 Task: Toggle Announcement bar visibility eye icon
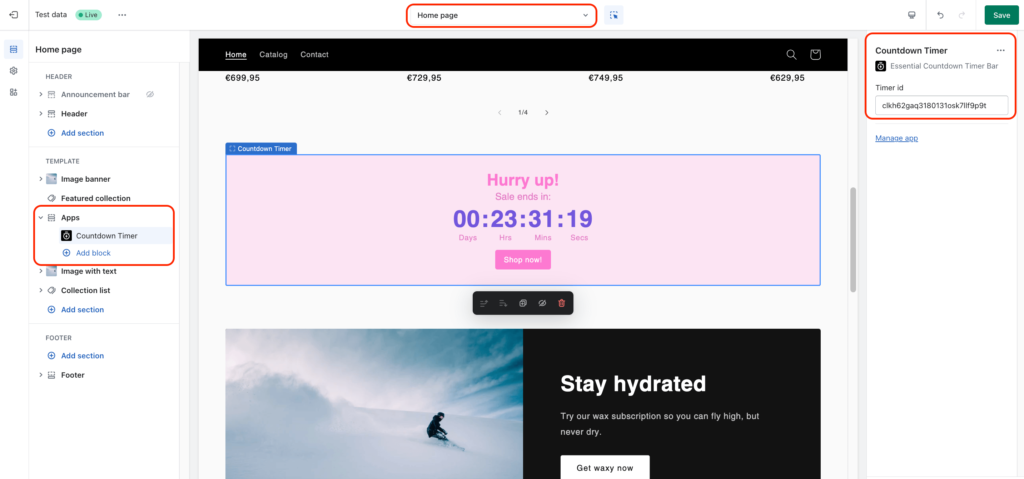tap(149, 95)
